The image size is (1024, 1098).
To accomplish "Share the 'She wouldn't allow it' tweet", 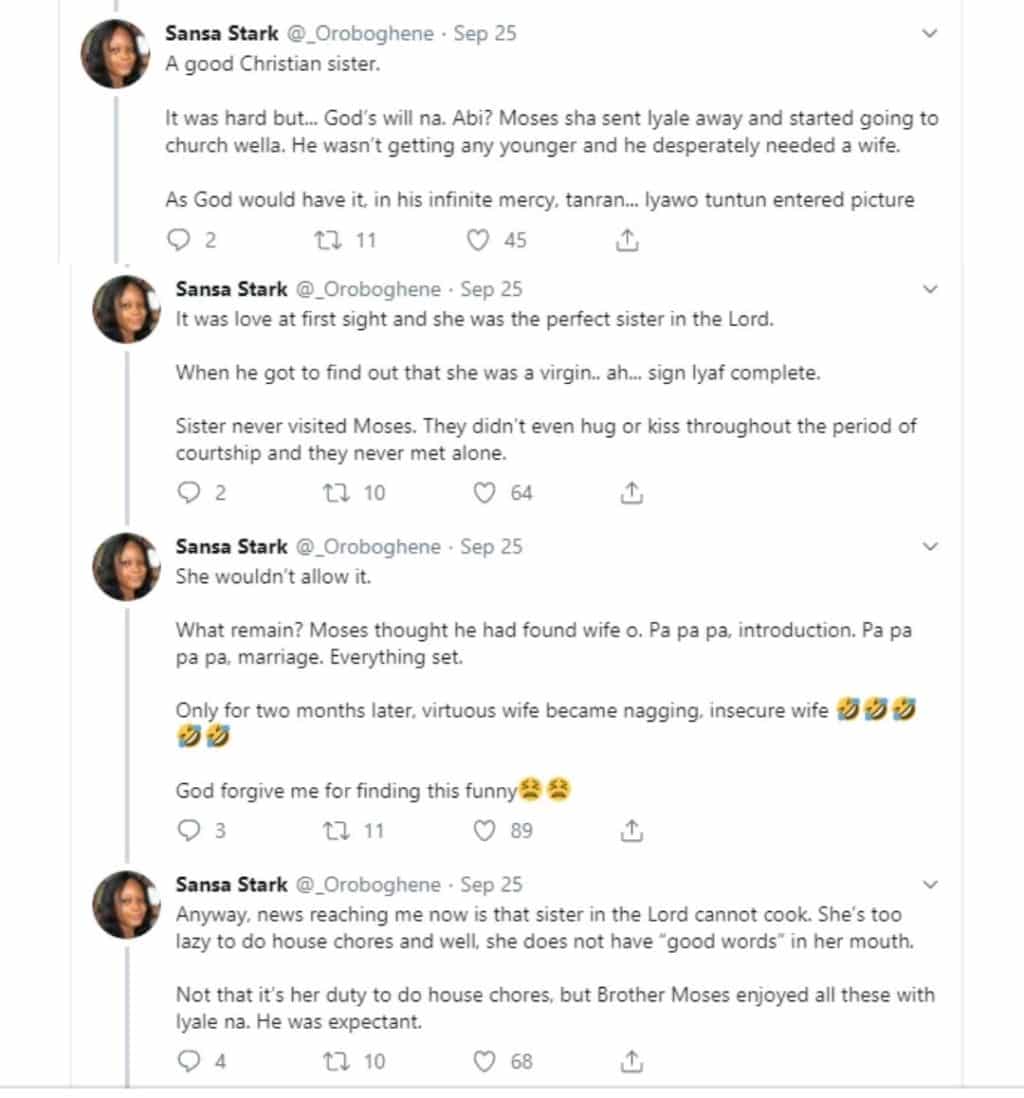I will point(631,831).
